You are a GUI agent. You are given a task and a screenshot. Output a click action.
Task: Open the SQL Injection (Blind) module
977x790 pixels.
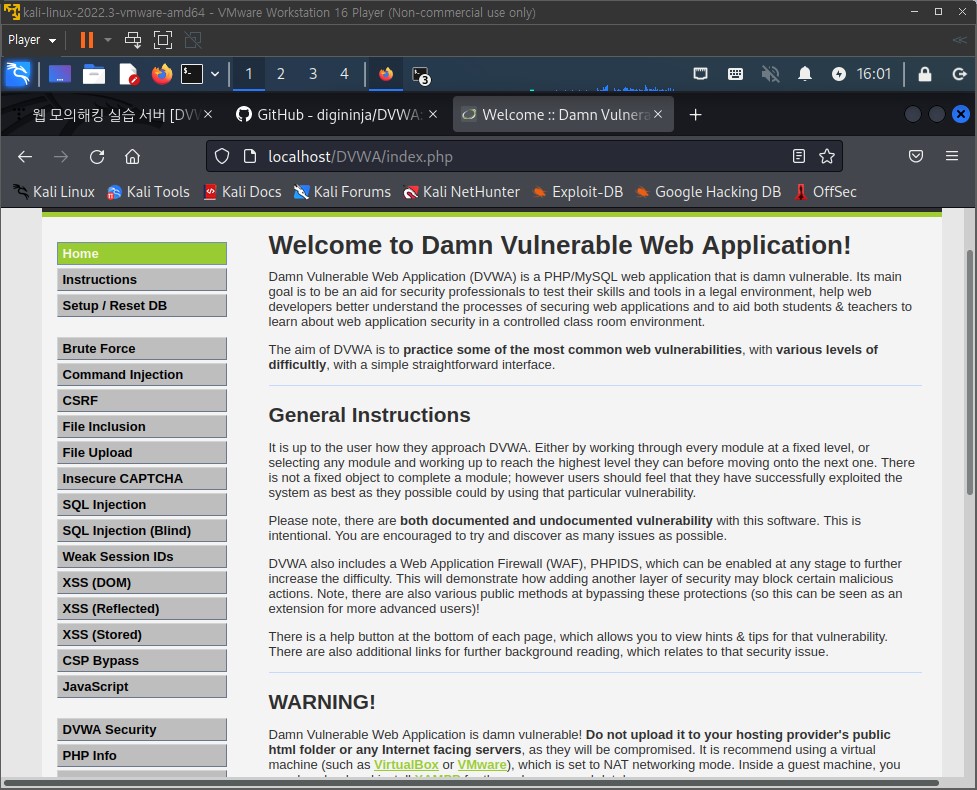[142, 531]
